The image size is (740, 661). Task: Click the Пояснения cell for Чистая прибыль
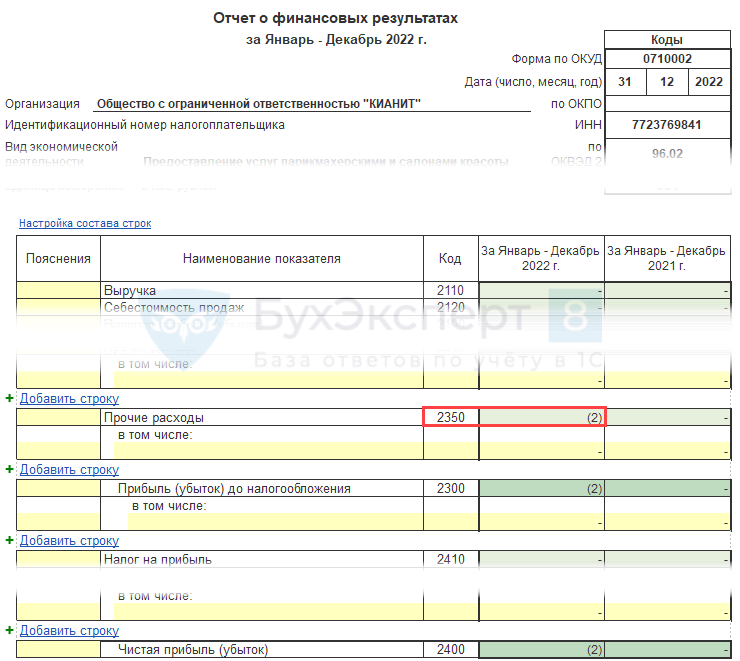[59, 650]
